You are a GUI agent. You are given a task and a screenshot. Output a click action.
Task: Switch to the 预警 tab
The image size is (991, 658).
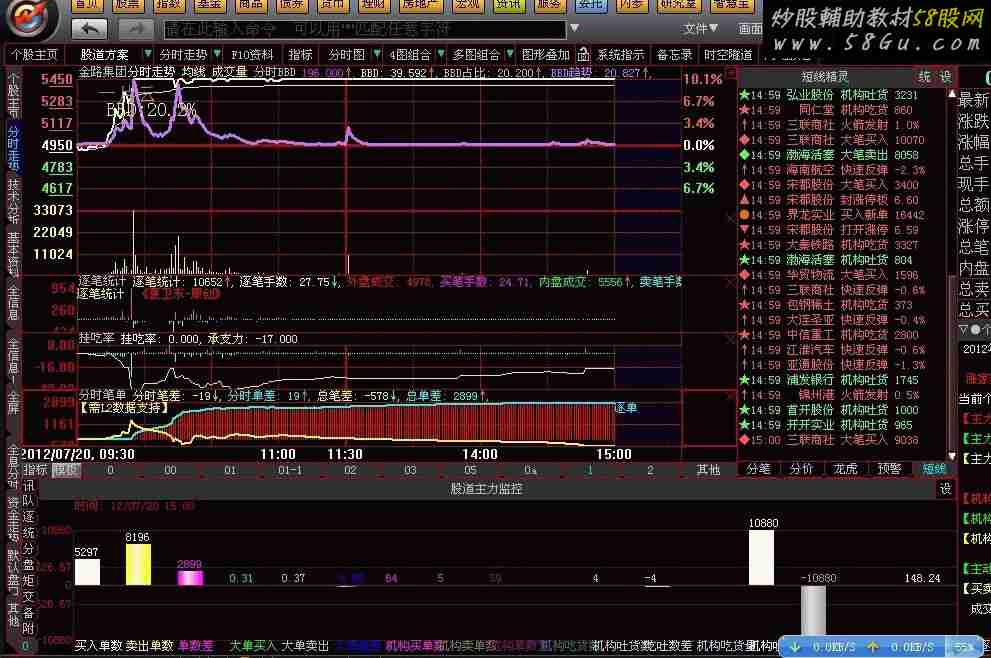[889, 469]
